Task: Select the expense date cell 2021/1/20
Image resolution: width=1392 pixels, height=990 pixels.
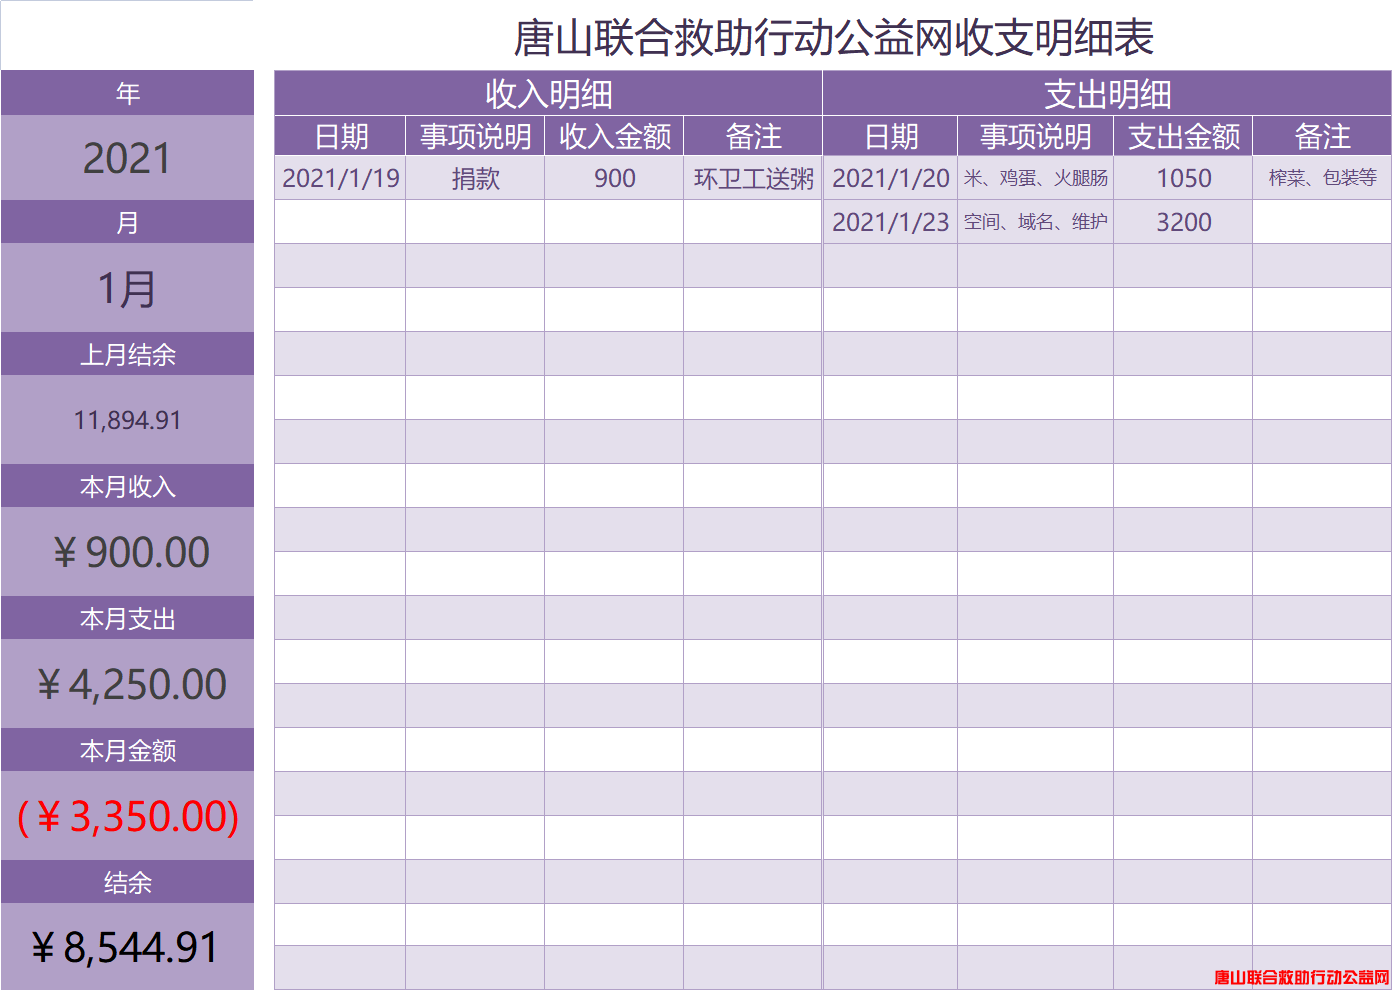Action: click(x=890, y=178)
